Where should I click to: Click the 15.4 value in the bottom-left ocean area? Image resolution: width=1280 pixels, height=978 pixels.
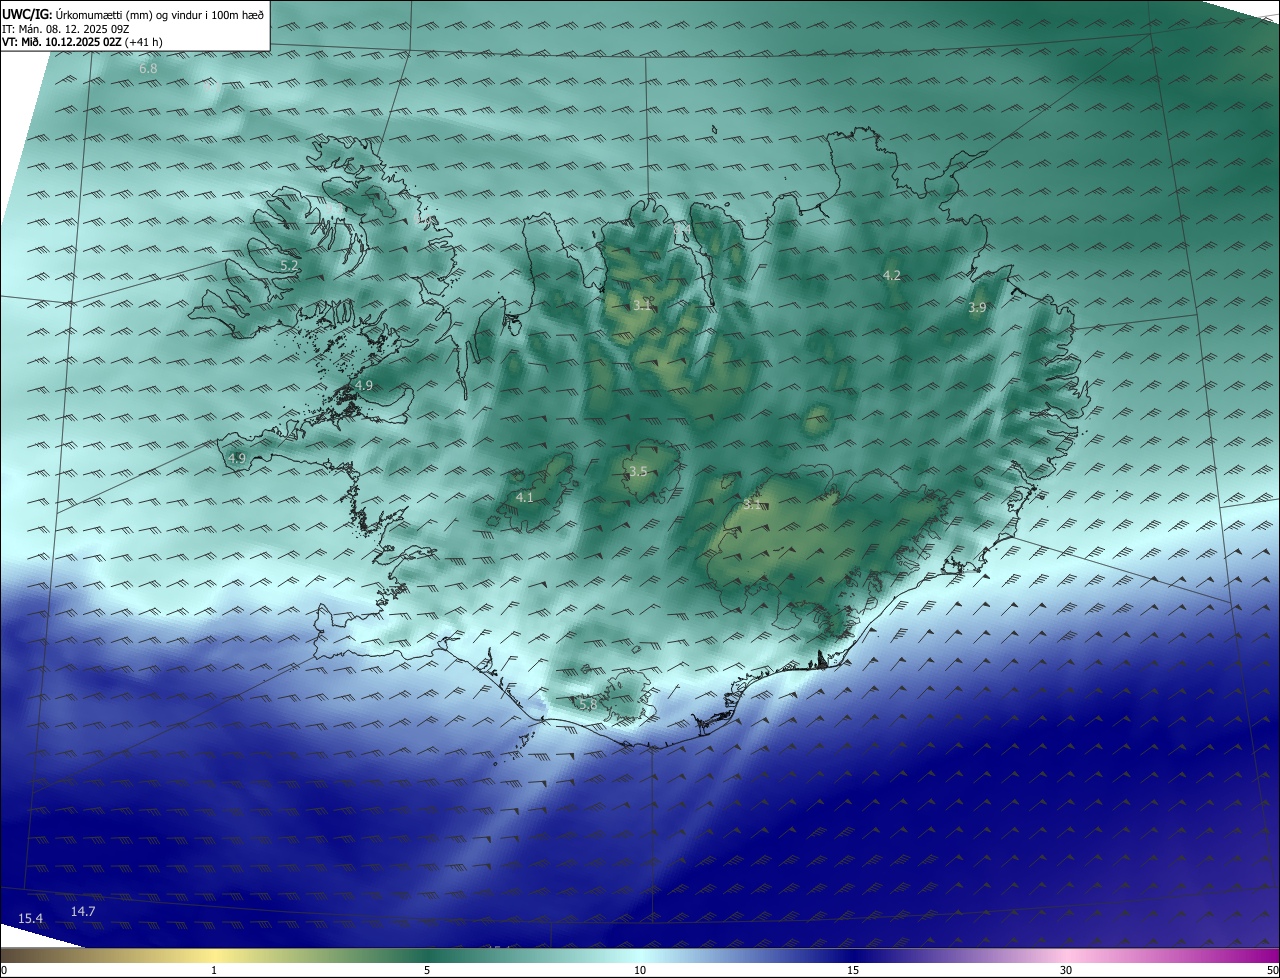(x=31, y=918)
